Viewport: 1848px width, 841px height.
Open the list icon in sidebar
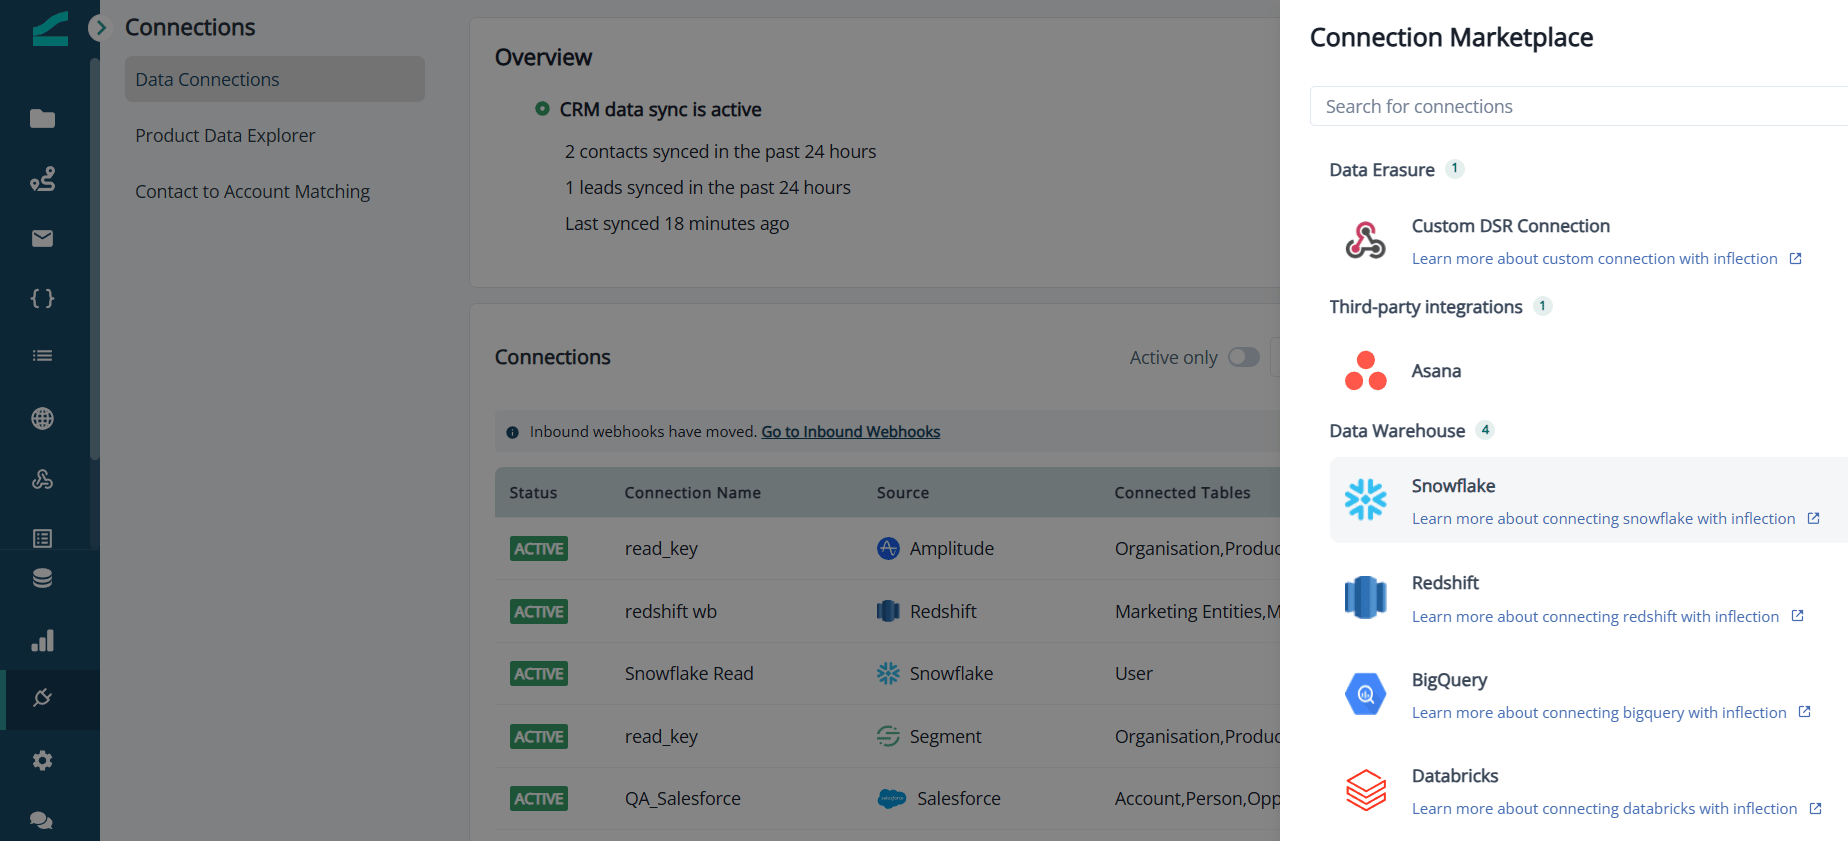[x=42, y=356]
